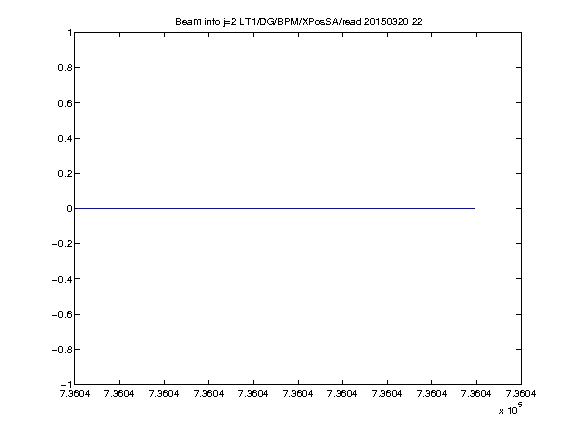The height and width of the screenshot is (432, 576).
Task: Click the y-axis tick label 0.6
Action: tap(64, 103)
